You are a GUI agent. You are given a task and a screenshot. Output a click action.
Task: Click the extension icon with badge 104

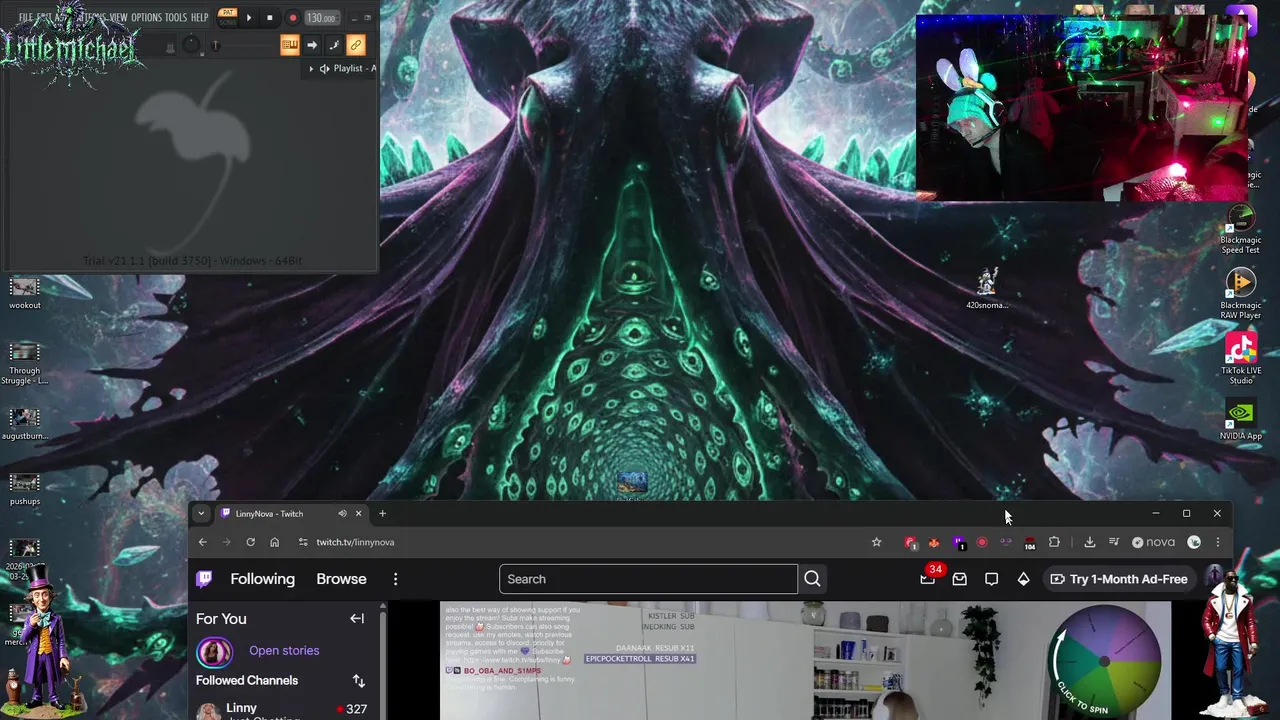[1030, 543]
